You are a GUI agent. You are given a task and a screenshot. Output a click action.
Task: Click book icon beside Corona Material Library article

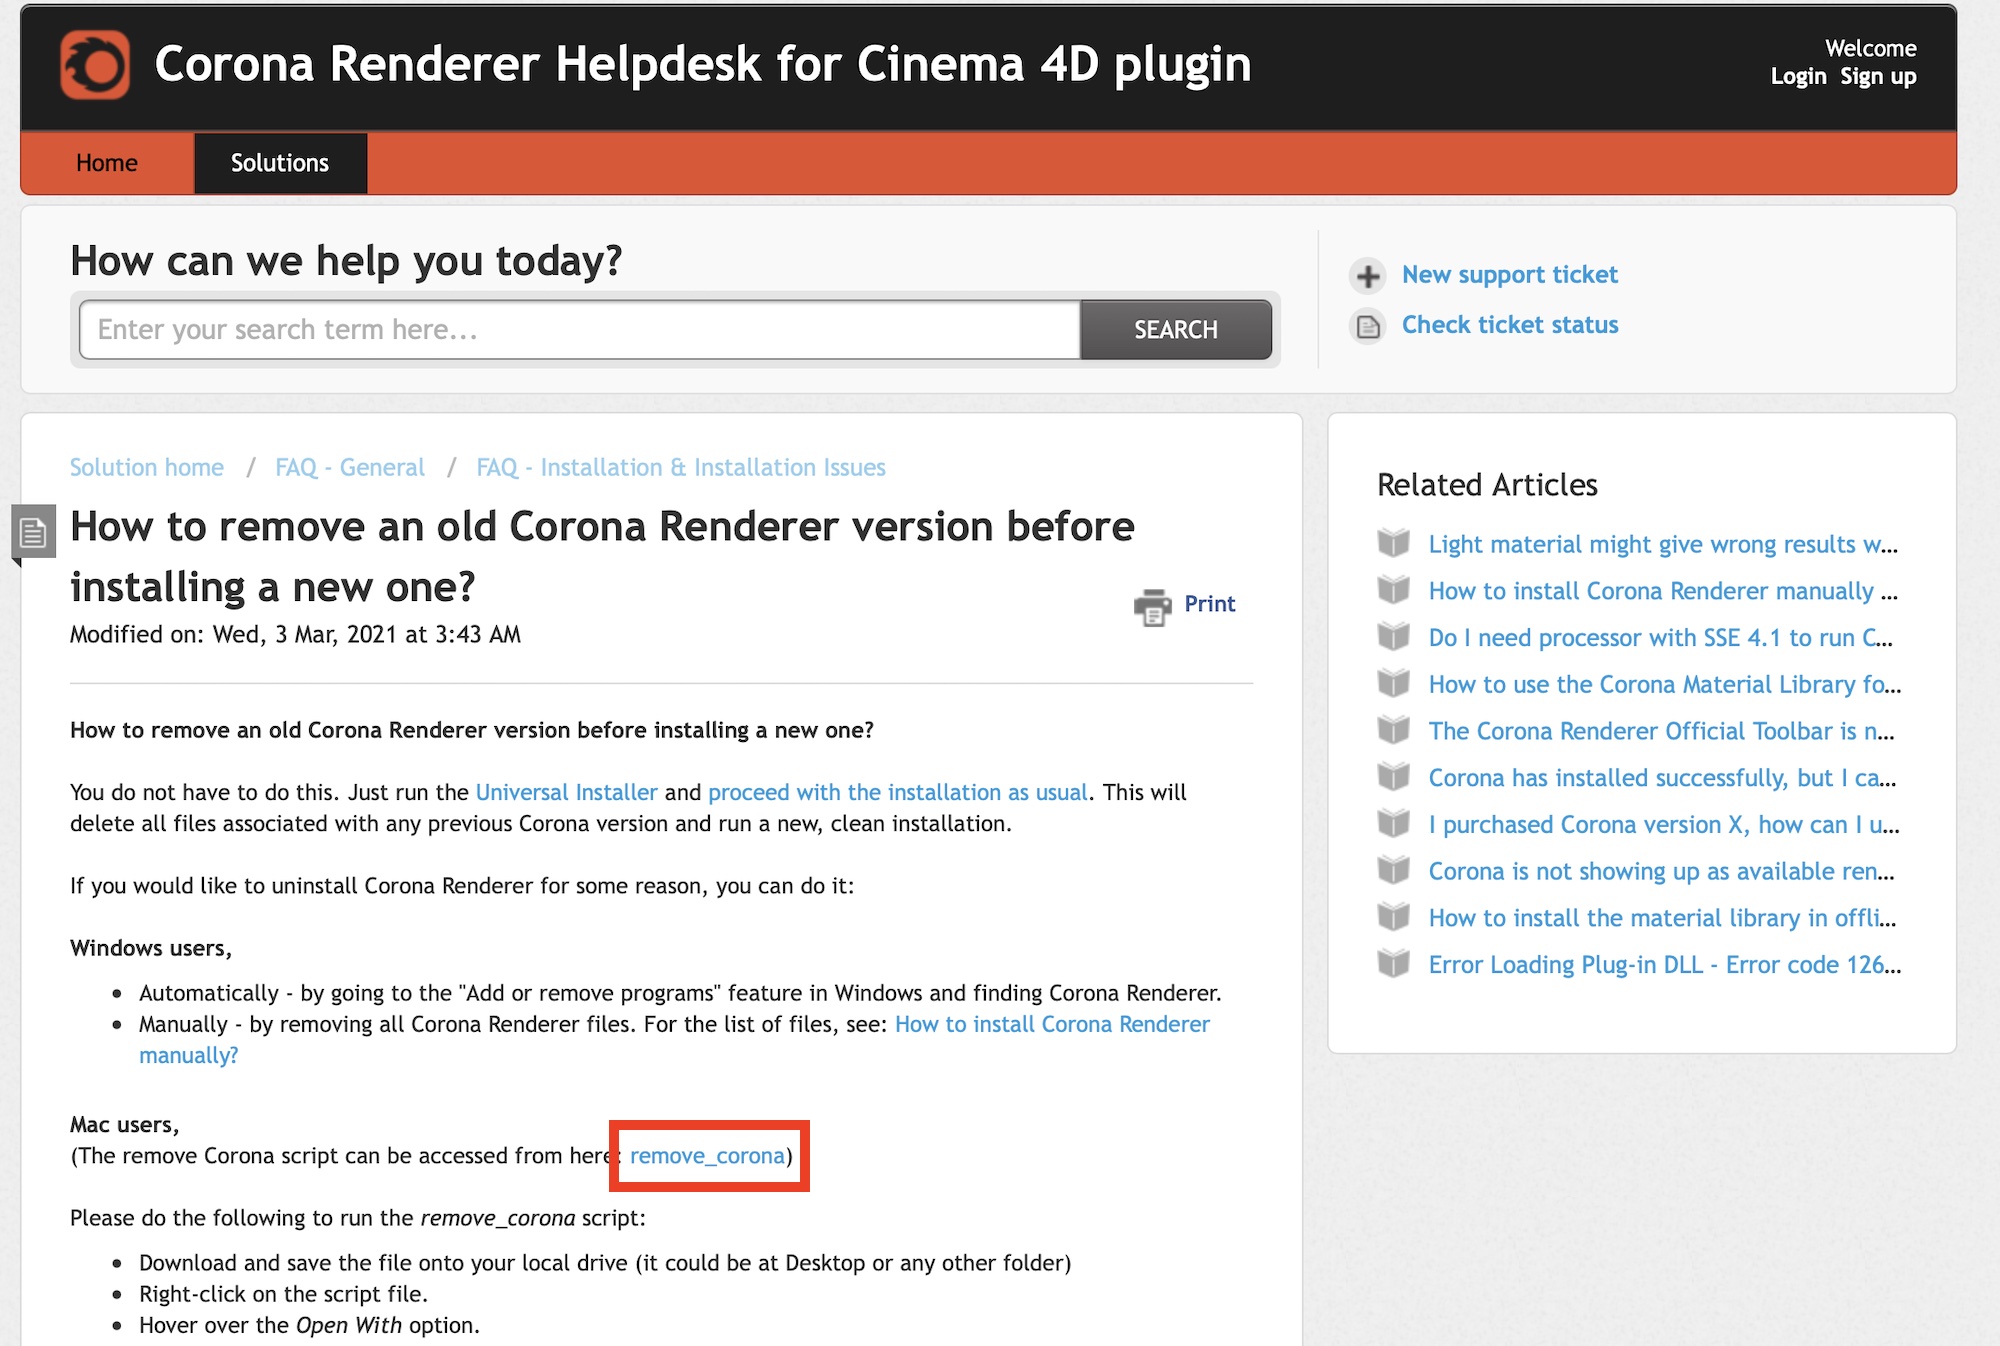(1393, 684)
